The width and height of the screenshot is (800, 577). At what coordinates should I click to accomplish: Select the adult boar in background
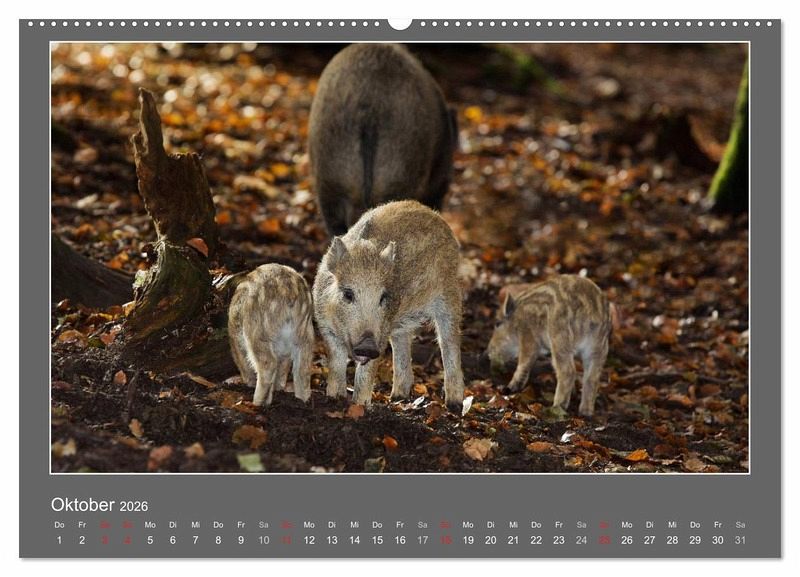[x=382, y=135]
